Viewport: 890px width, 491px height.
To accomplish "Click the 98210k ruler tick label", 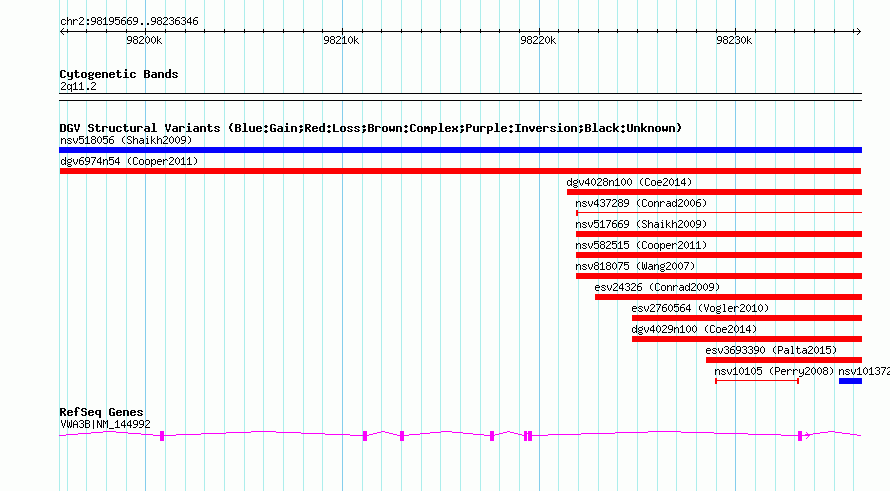I will click(341, 40).
